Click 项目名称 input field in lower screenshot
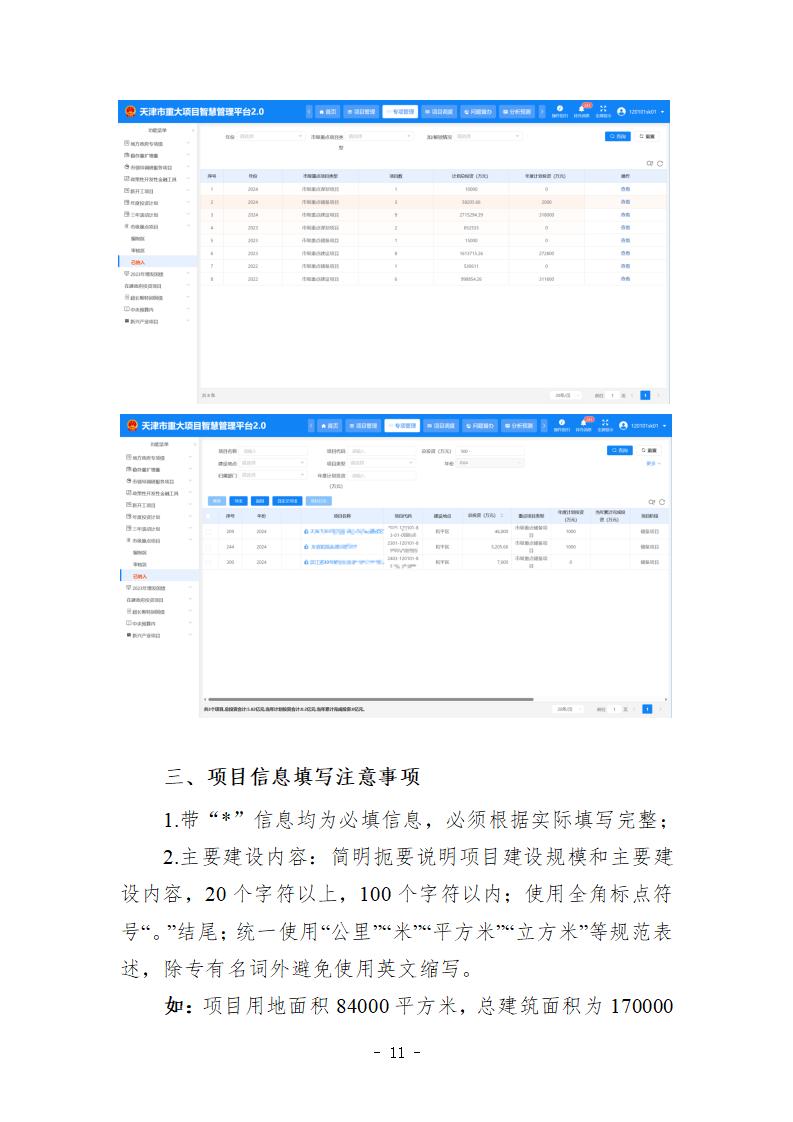 (x=273, y=452)
